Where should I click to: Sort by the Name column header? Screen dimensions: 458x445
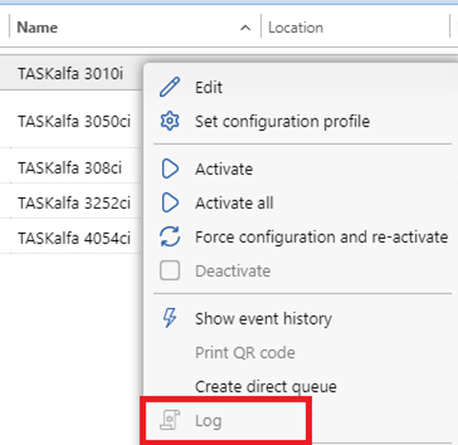click(x=37, y=27)
